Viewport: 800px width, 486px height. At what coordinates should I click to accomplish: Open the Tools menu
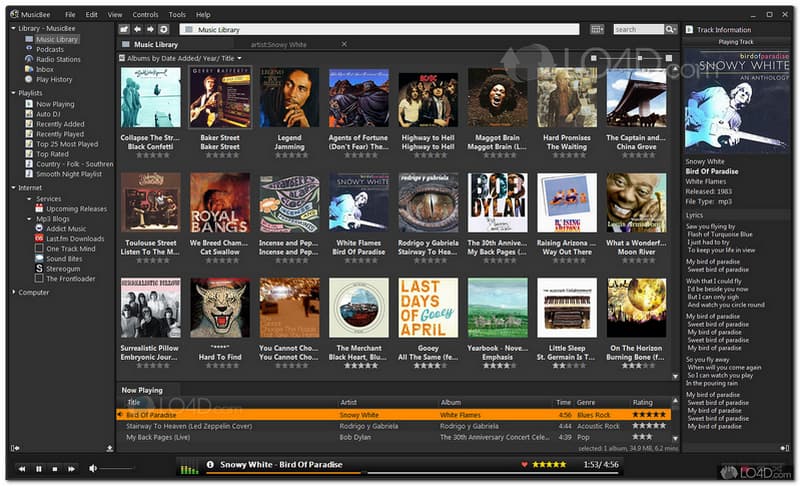pos(177,15)
